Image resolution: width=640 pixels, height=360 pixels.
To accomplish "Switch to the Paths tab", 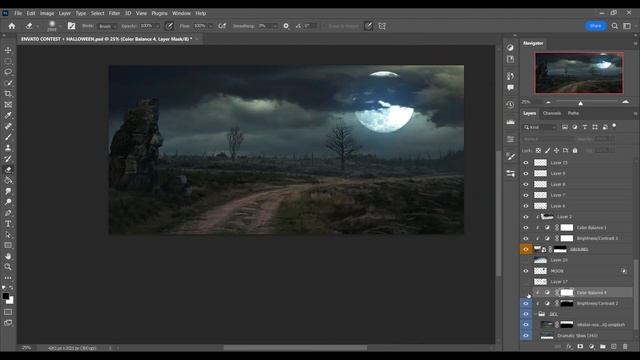I will click(x=573, y=113).
